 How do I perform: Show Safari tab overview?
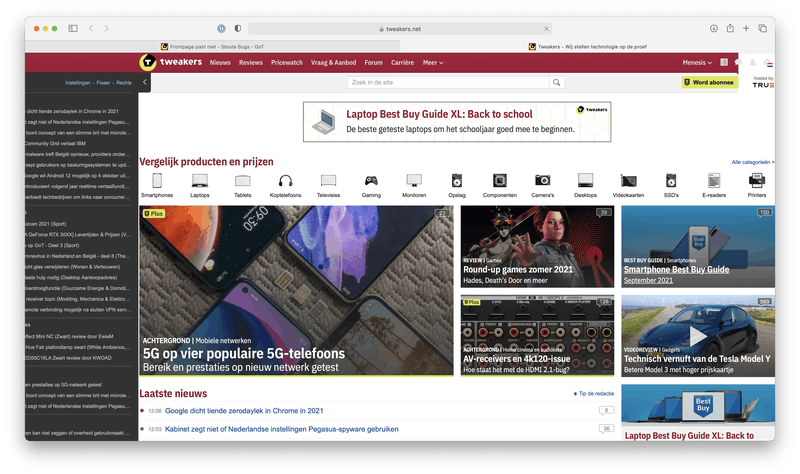(762, 29)
